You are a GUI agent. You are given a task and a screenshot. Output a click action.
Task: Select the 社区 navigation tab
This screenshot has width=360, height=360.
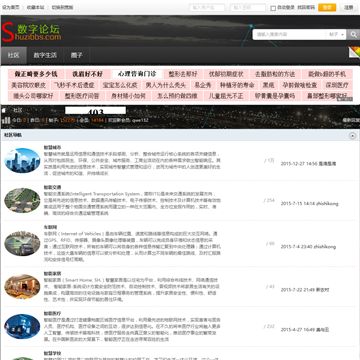14,55
